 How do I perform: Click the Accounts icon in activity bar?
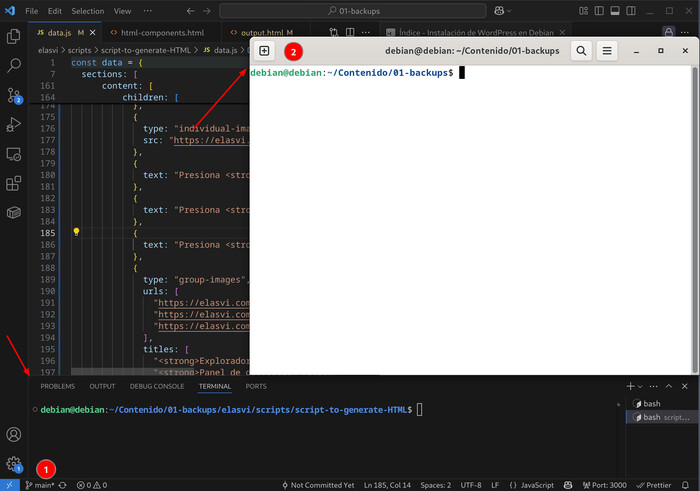(x=13, y=434)
